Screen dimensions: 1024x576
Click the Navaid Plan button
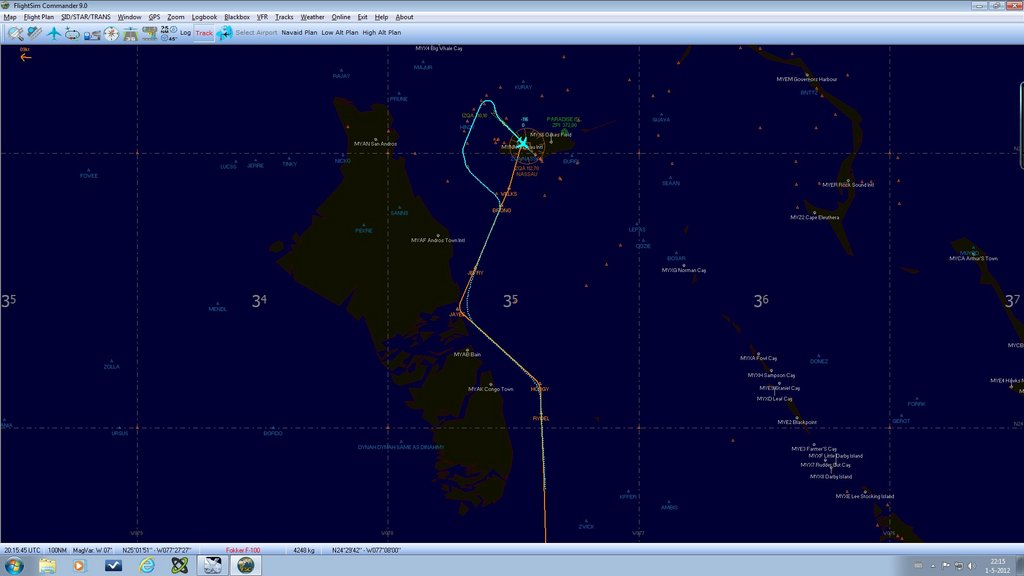click(299, 33)
